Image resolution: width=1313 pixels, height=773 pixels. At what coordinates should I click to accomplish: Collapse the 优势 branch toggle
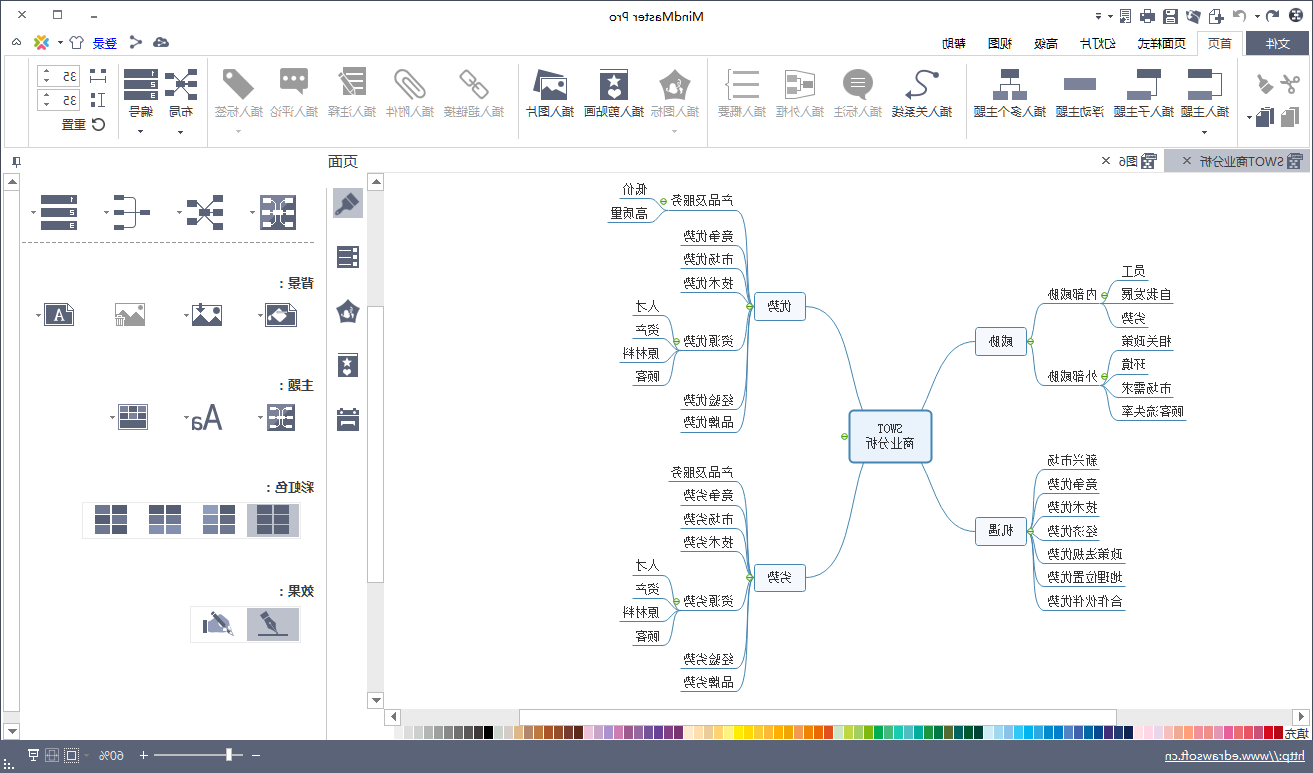click(749, 307)
